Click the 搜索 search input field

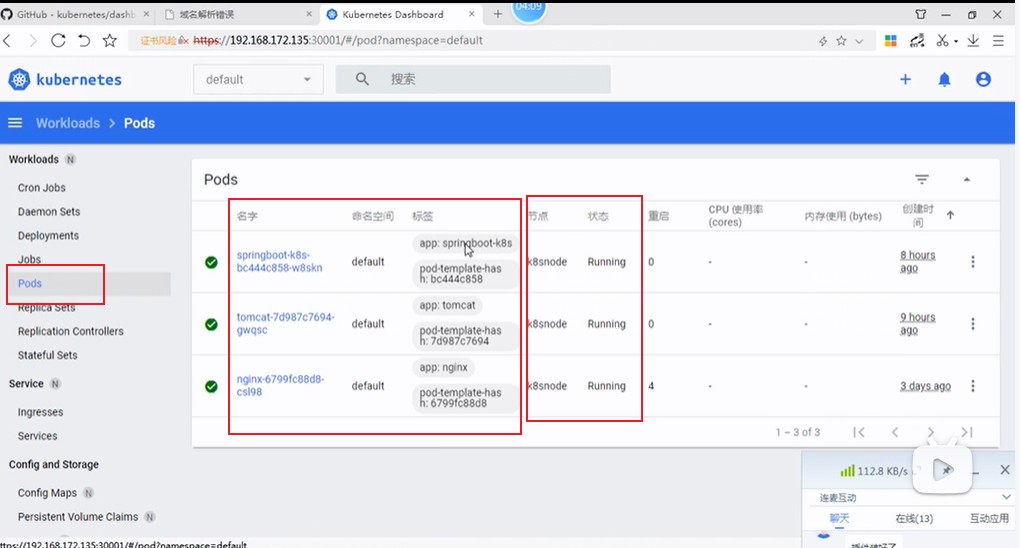[473, 79]
